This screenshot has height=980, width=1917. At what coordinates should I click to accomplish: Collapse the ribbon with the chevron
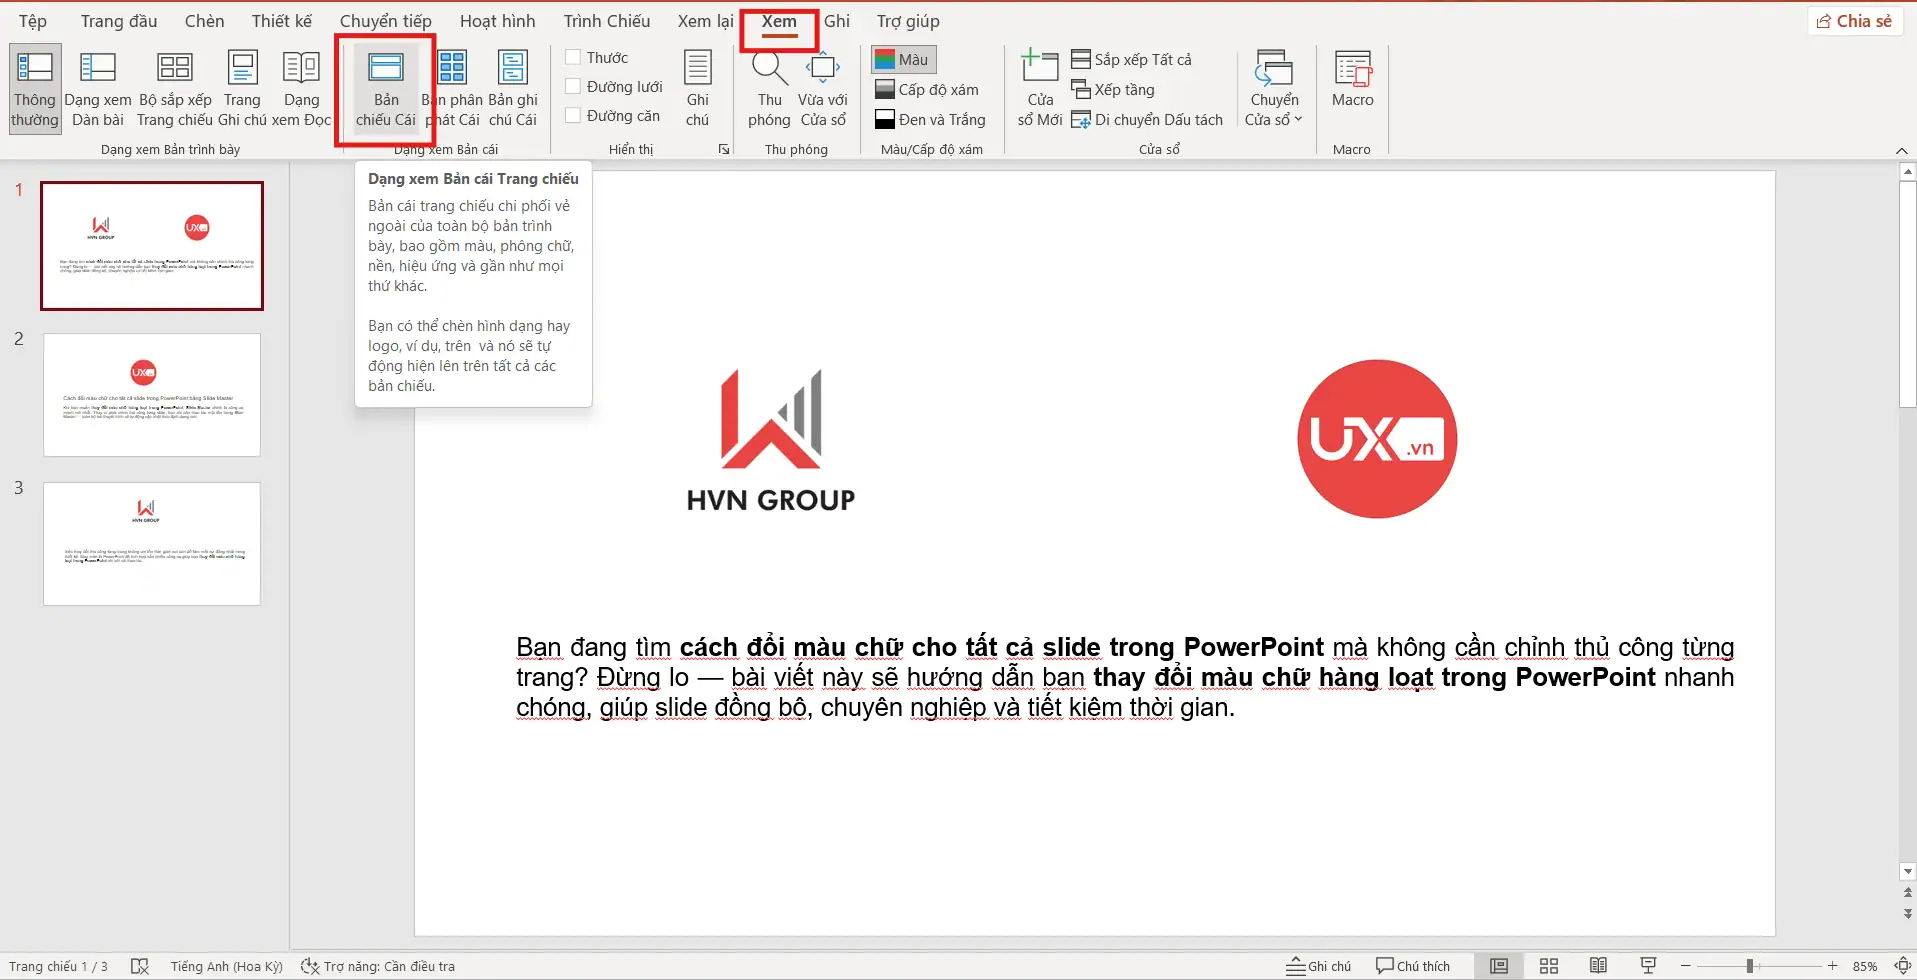tap(1901, 150)
